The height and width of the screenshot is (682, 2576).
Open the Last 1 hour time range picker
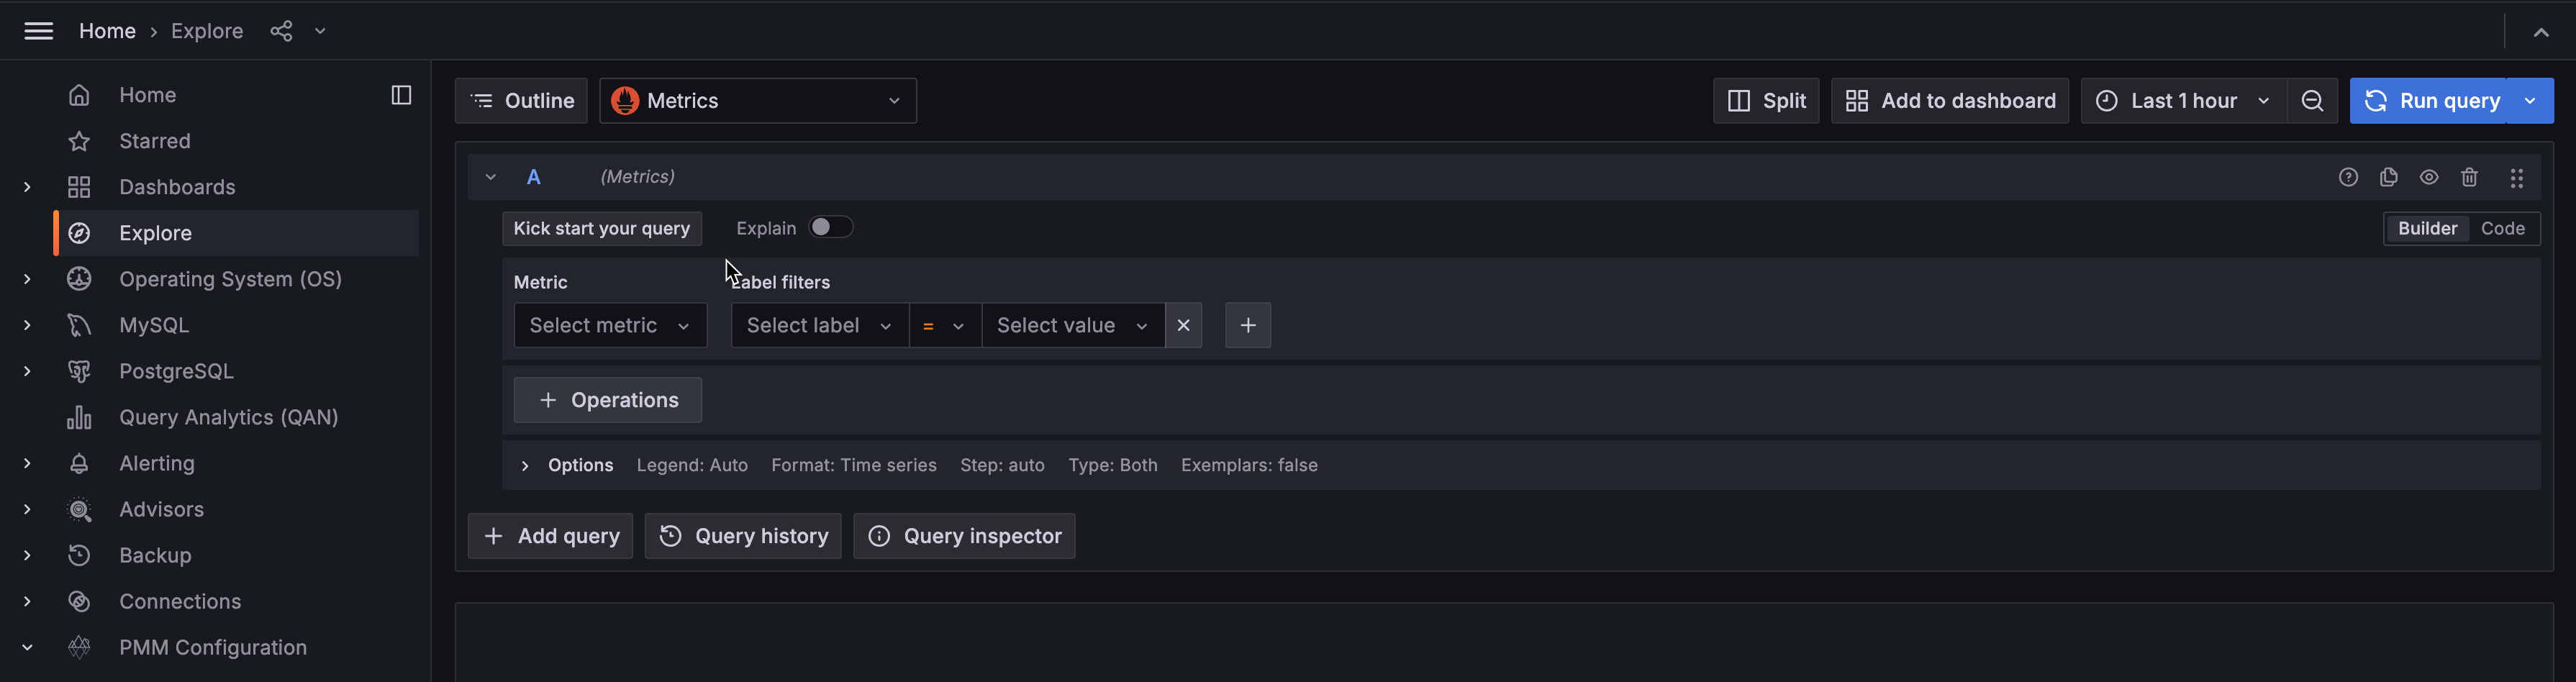2181,100
